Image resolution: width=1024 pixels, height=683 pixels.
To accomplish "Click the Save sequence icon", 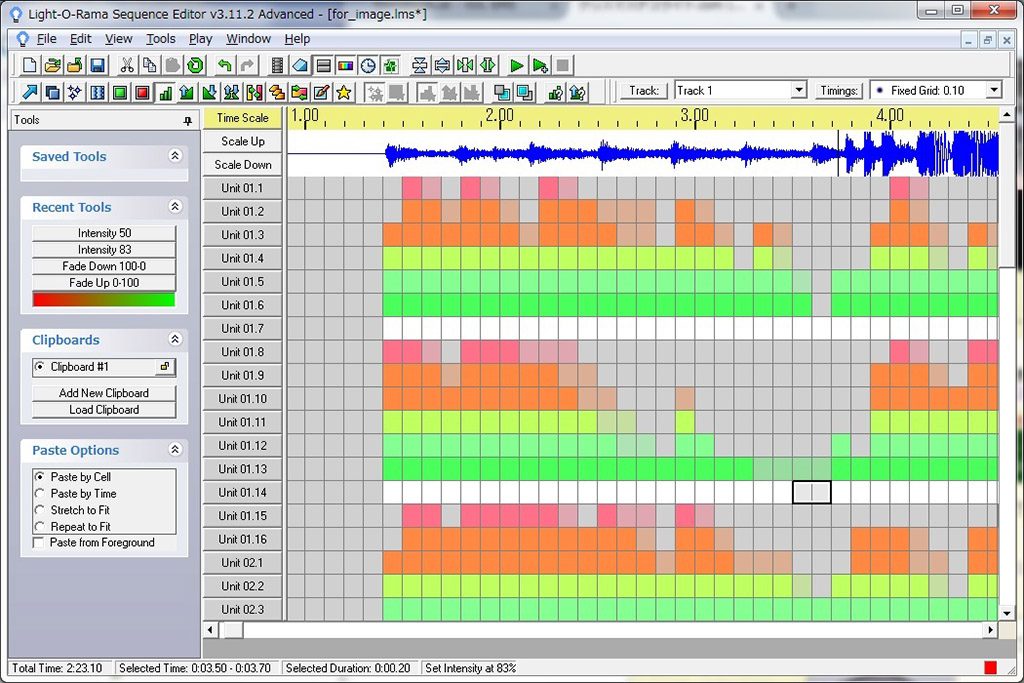I will [98, 66].
